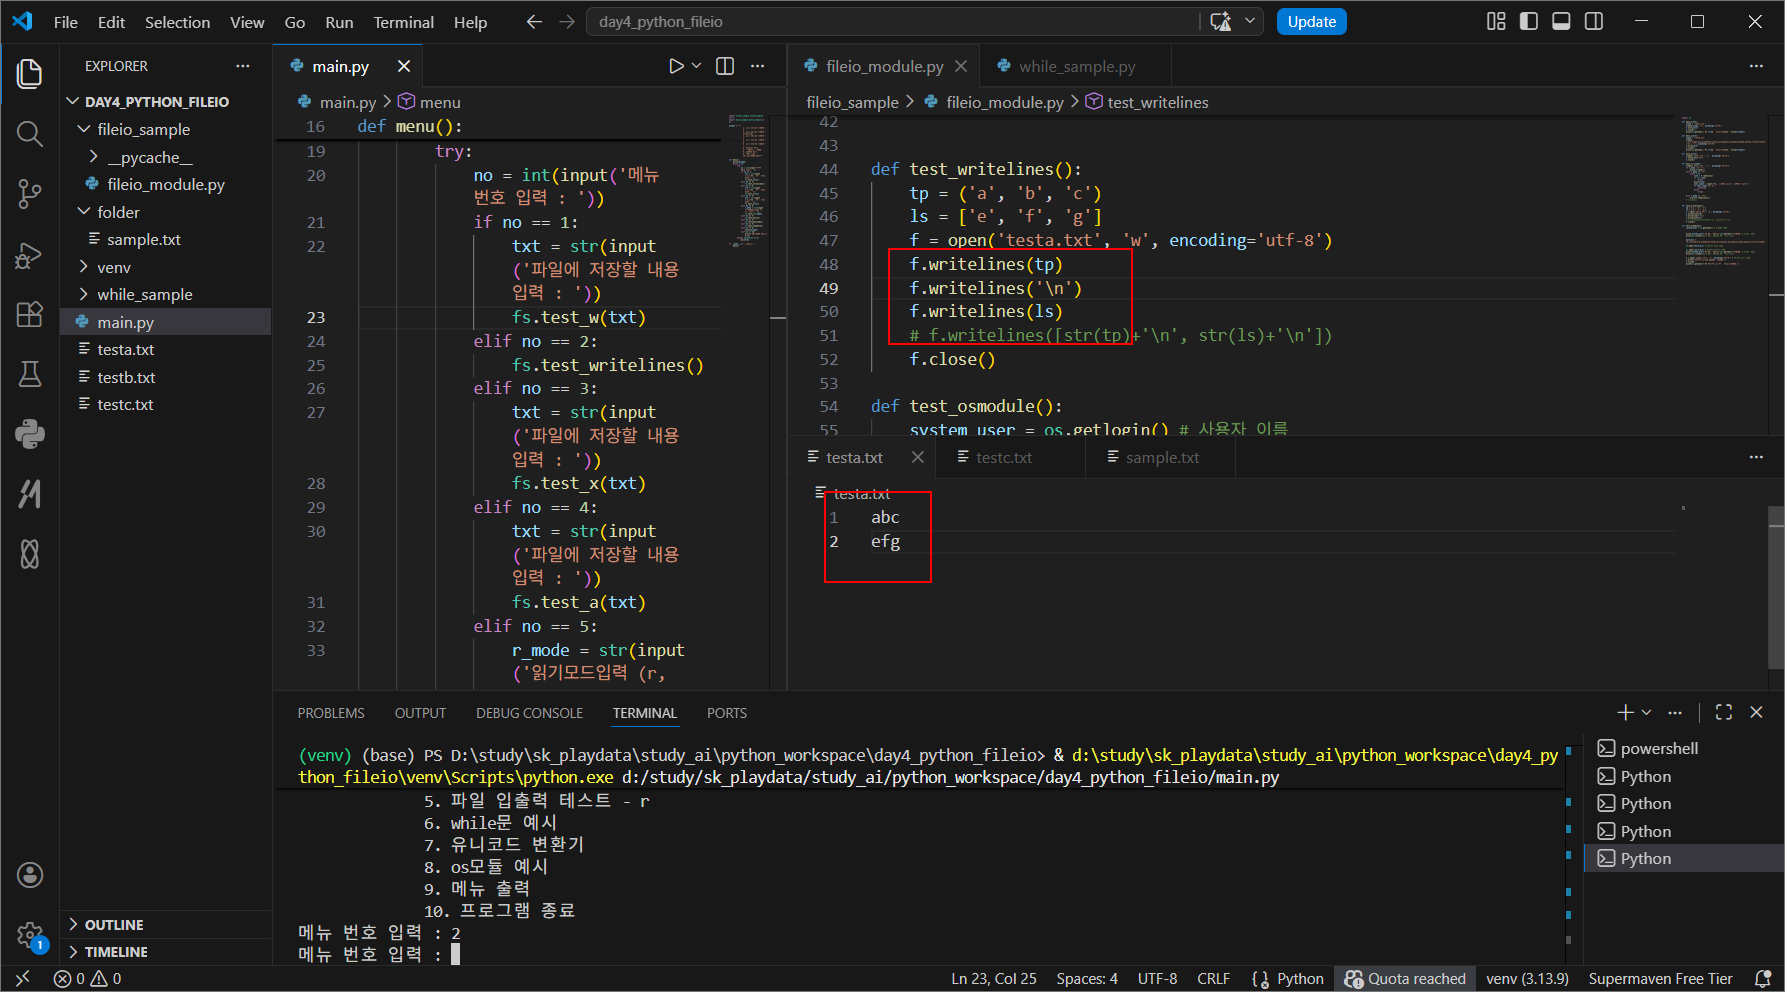Expand the OUTLINE section
This screenshot has width=1785, height=992.
(x=166, y=925)
